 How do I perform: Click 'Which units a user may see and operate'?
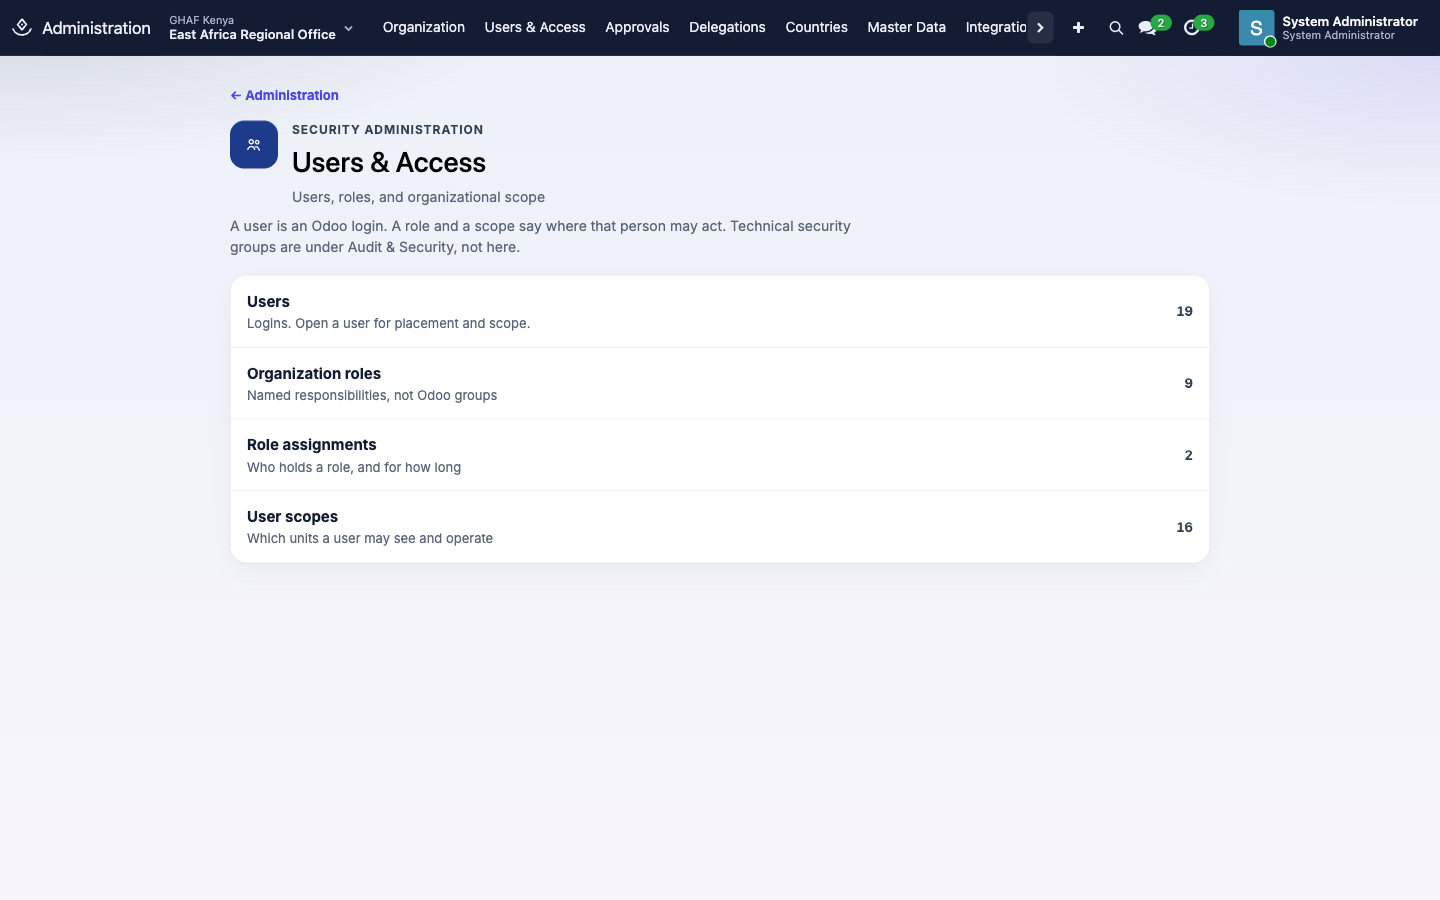pos(370,538)
